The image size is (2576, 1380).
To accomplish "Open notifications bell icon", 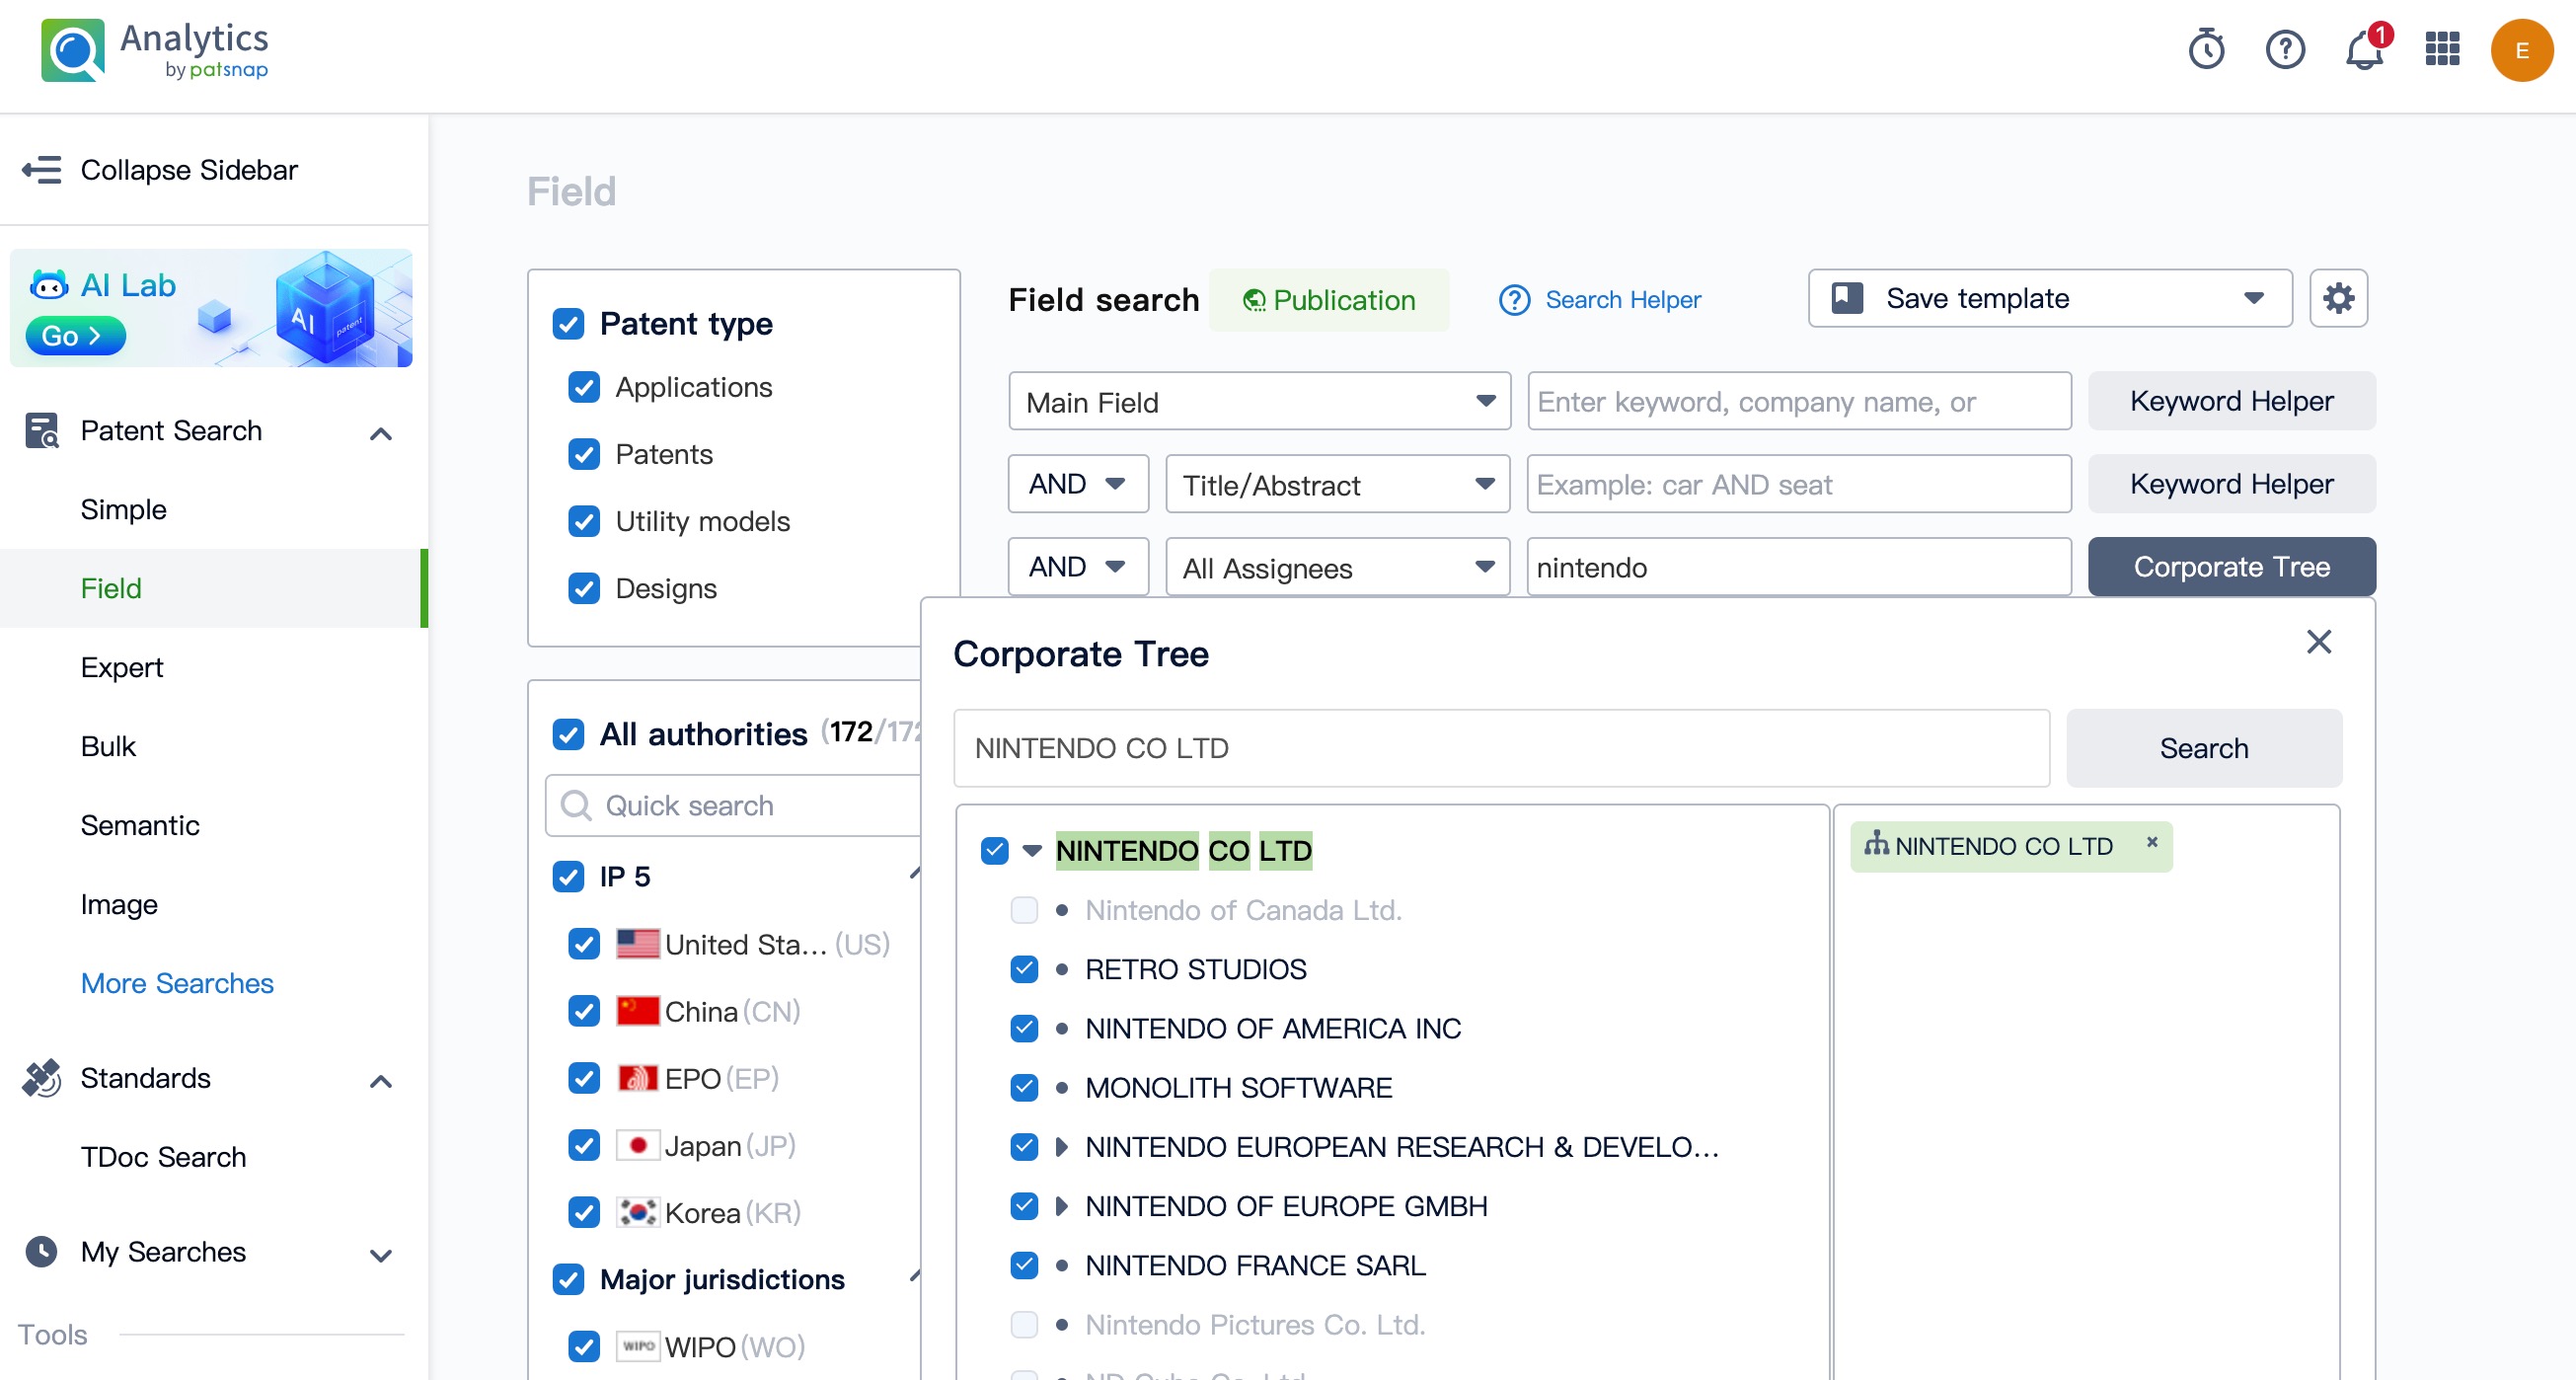I will point(2363,49).
